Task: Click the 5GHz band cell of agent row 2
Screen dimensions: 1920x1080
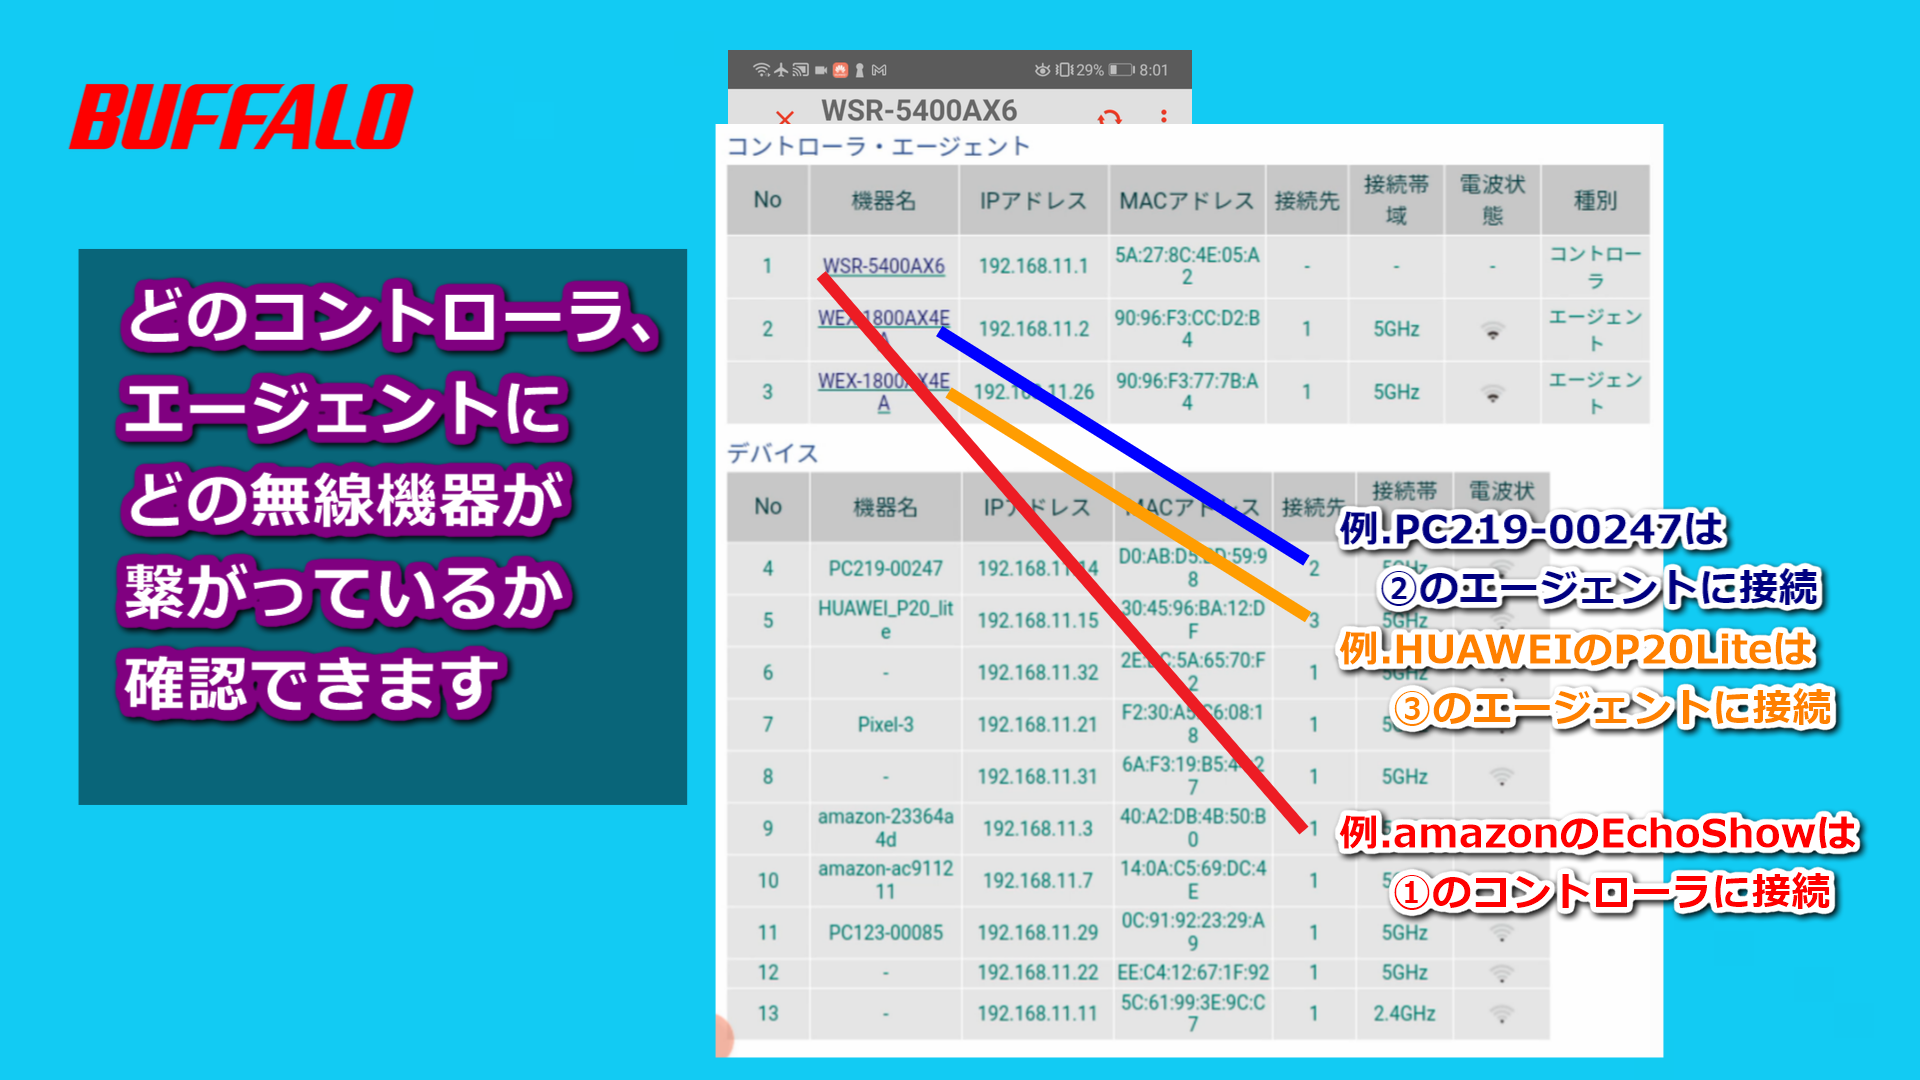Action: [1396, 329]
